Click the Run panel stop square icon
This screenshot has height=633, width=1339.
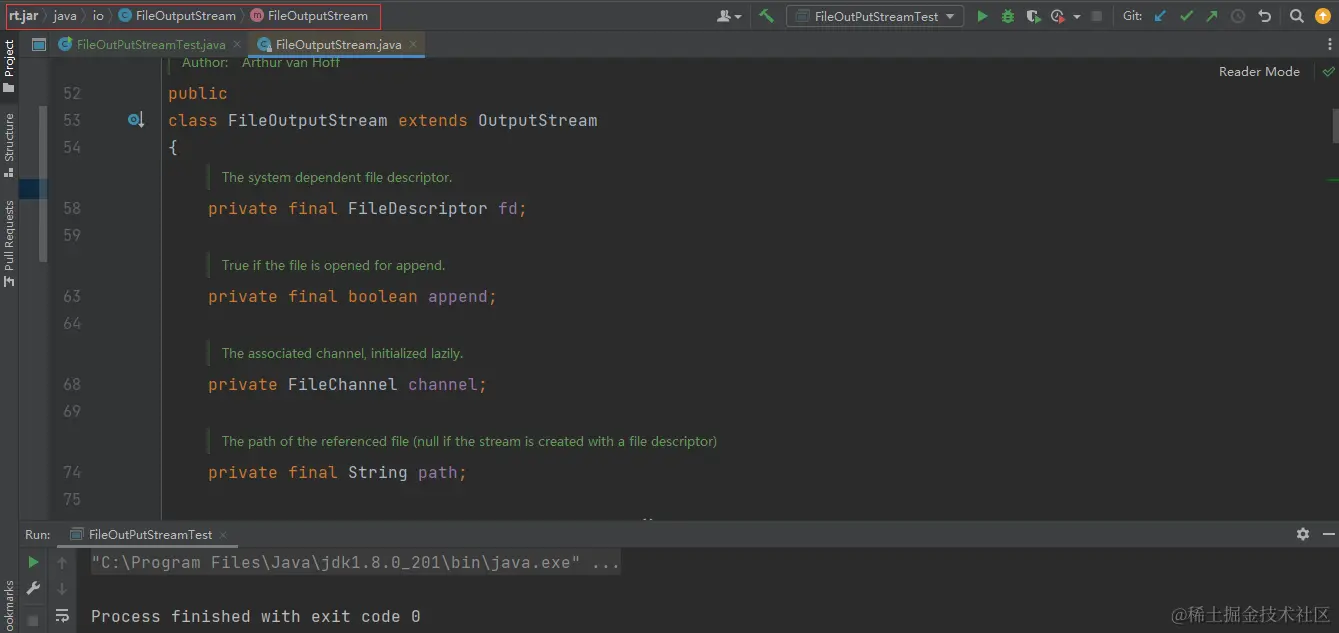click(33, 620)
